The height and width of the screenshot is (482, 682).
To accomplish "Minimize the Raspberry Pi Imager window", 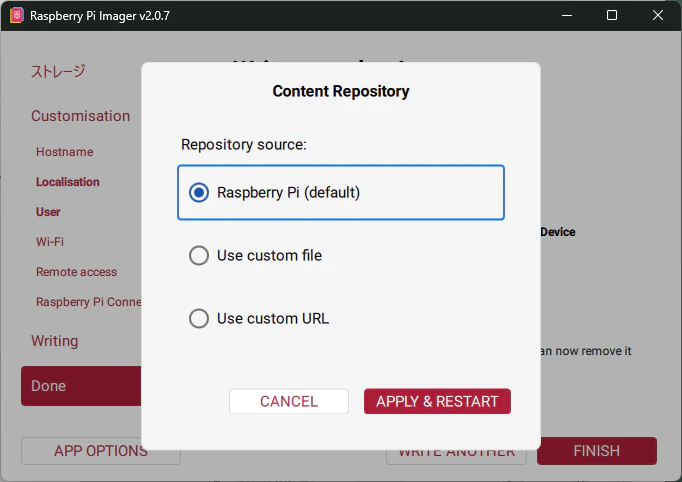I will coord(567,16).
